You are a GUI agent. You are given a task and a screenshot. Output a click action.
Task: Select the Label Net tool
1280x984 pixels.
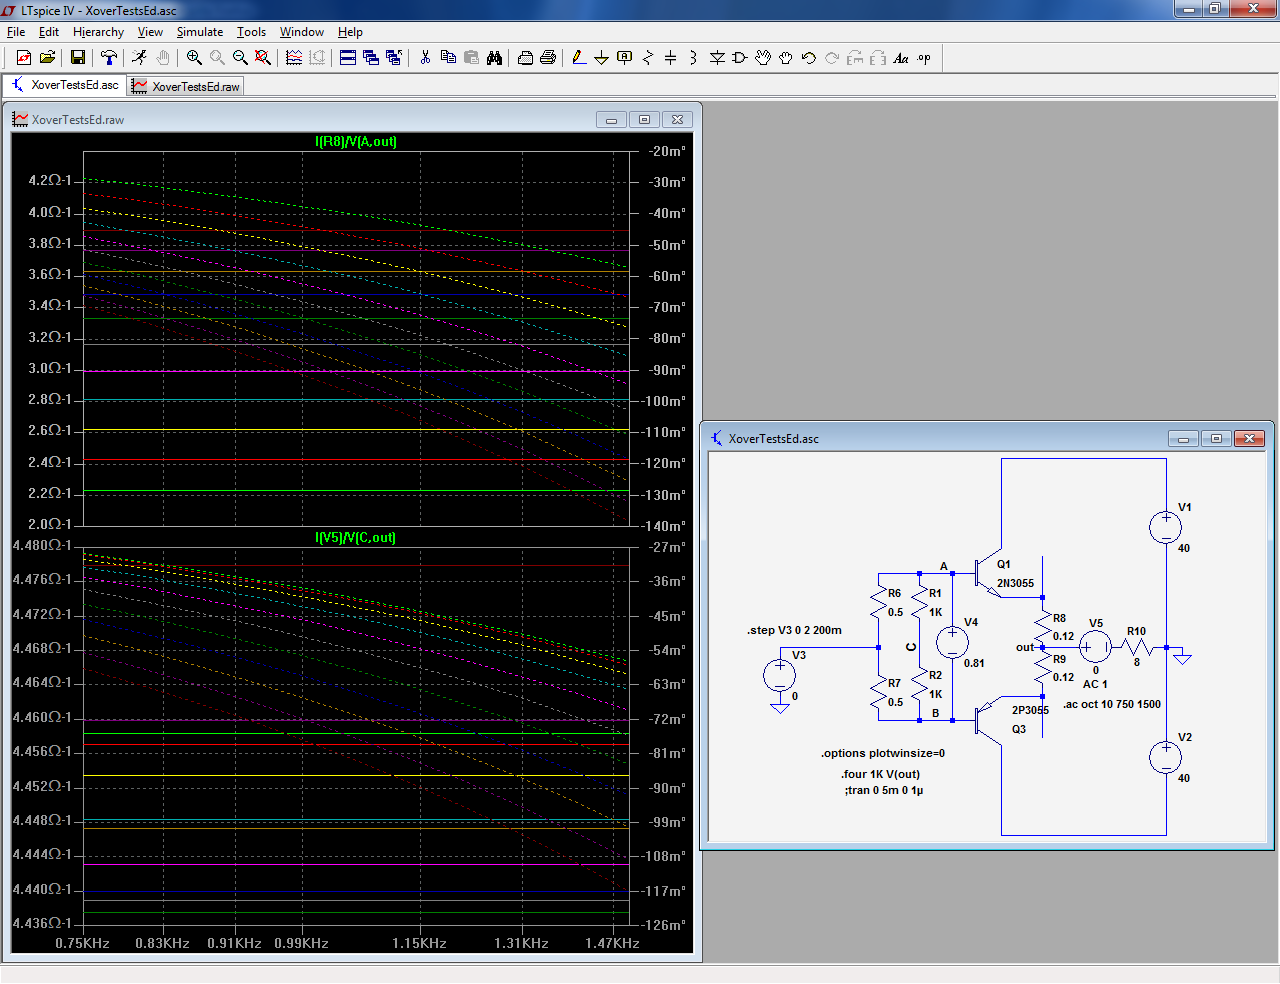625,58
